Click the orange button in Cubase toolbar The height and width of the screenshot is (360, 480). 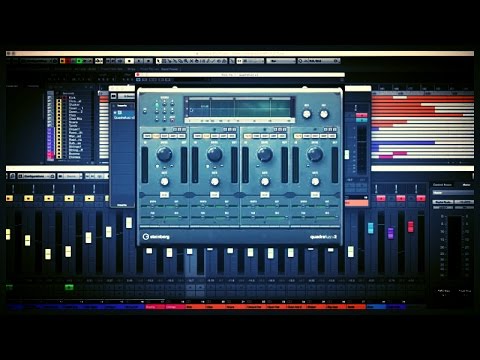[62, 61]
